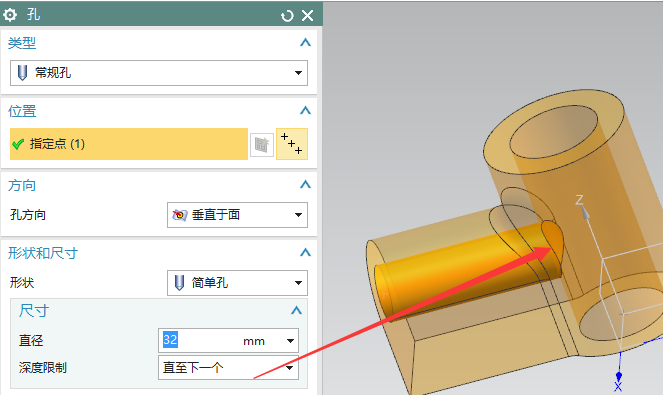Open the diameter mm unit dropdown arrow
Image resolution: width=663 pixels, height=396 pixels.
tap(290, 341)
